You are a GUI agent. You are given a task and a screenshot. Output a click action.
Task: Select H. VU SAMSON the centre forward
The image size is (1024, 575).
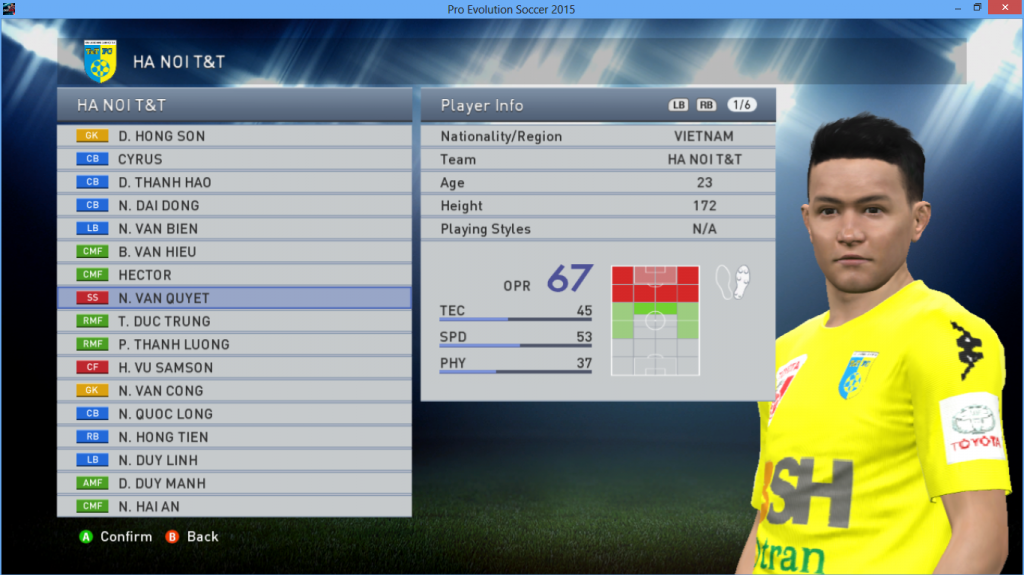[234, 367]
